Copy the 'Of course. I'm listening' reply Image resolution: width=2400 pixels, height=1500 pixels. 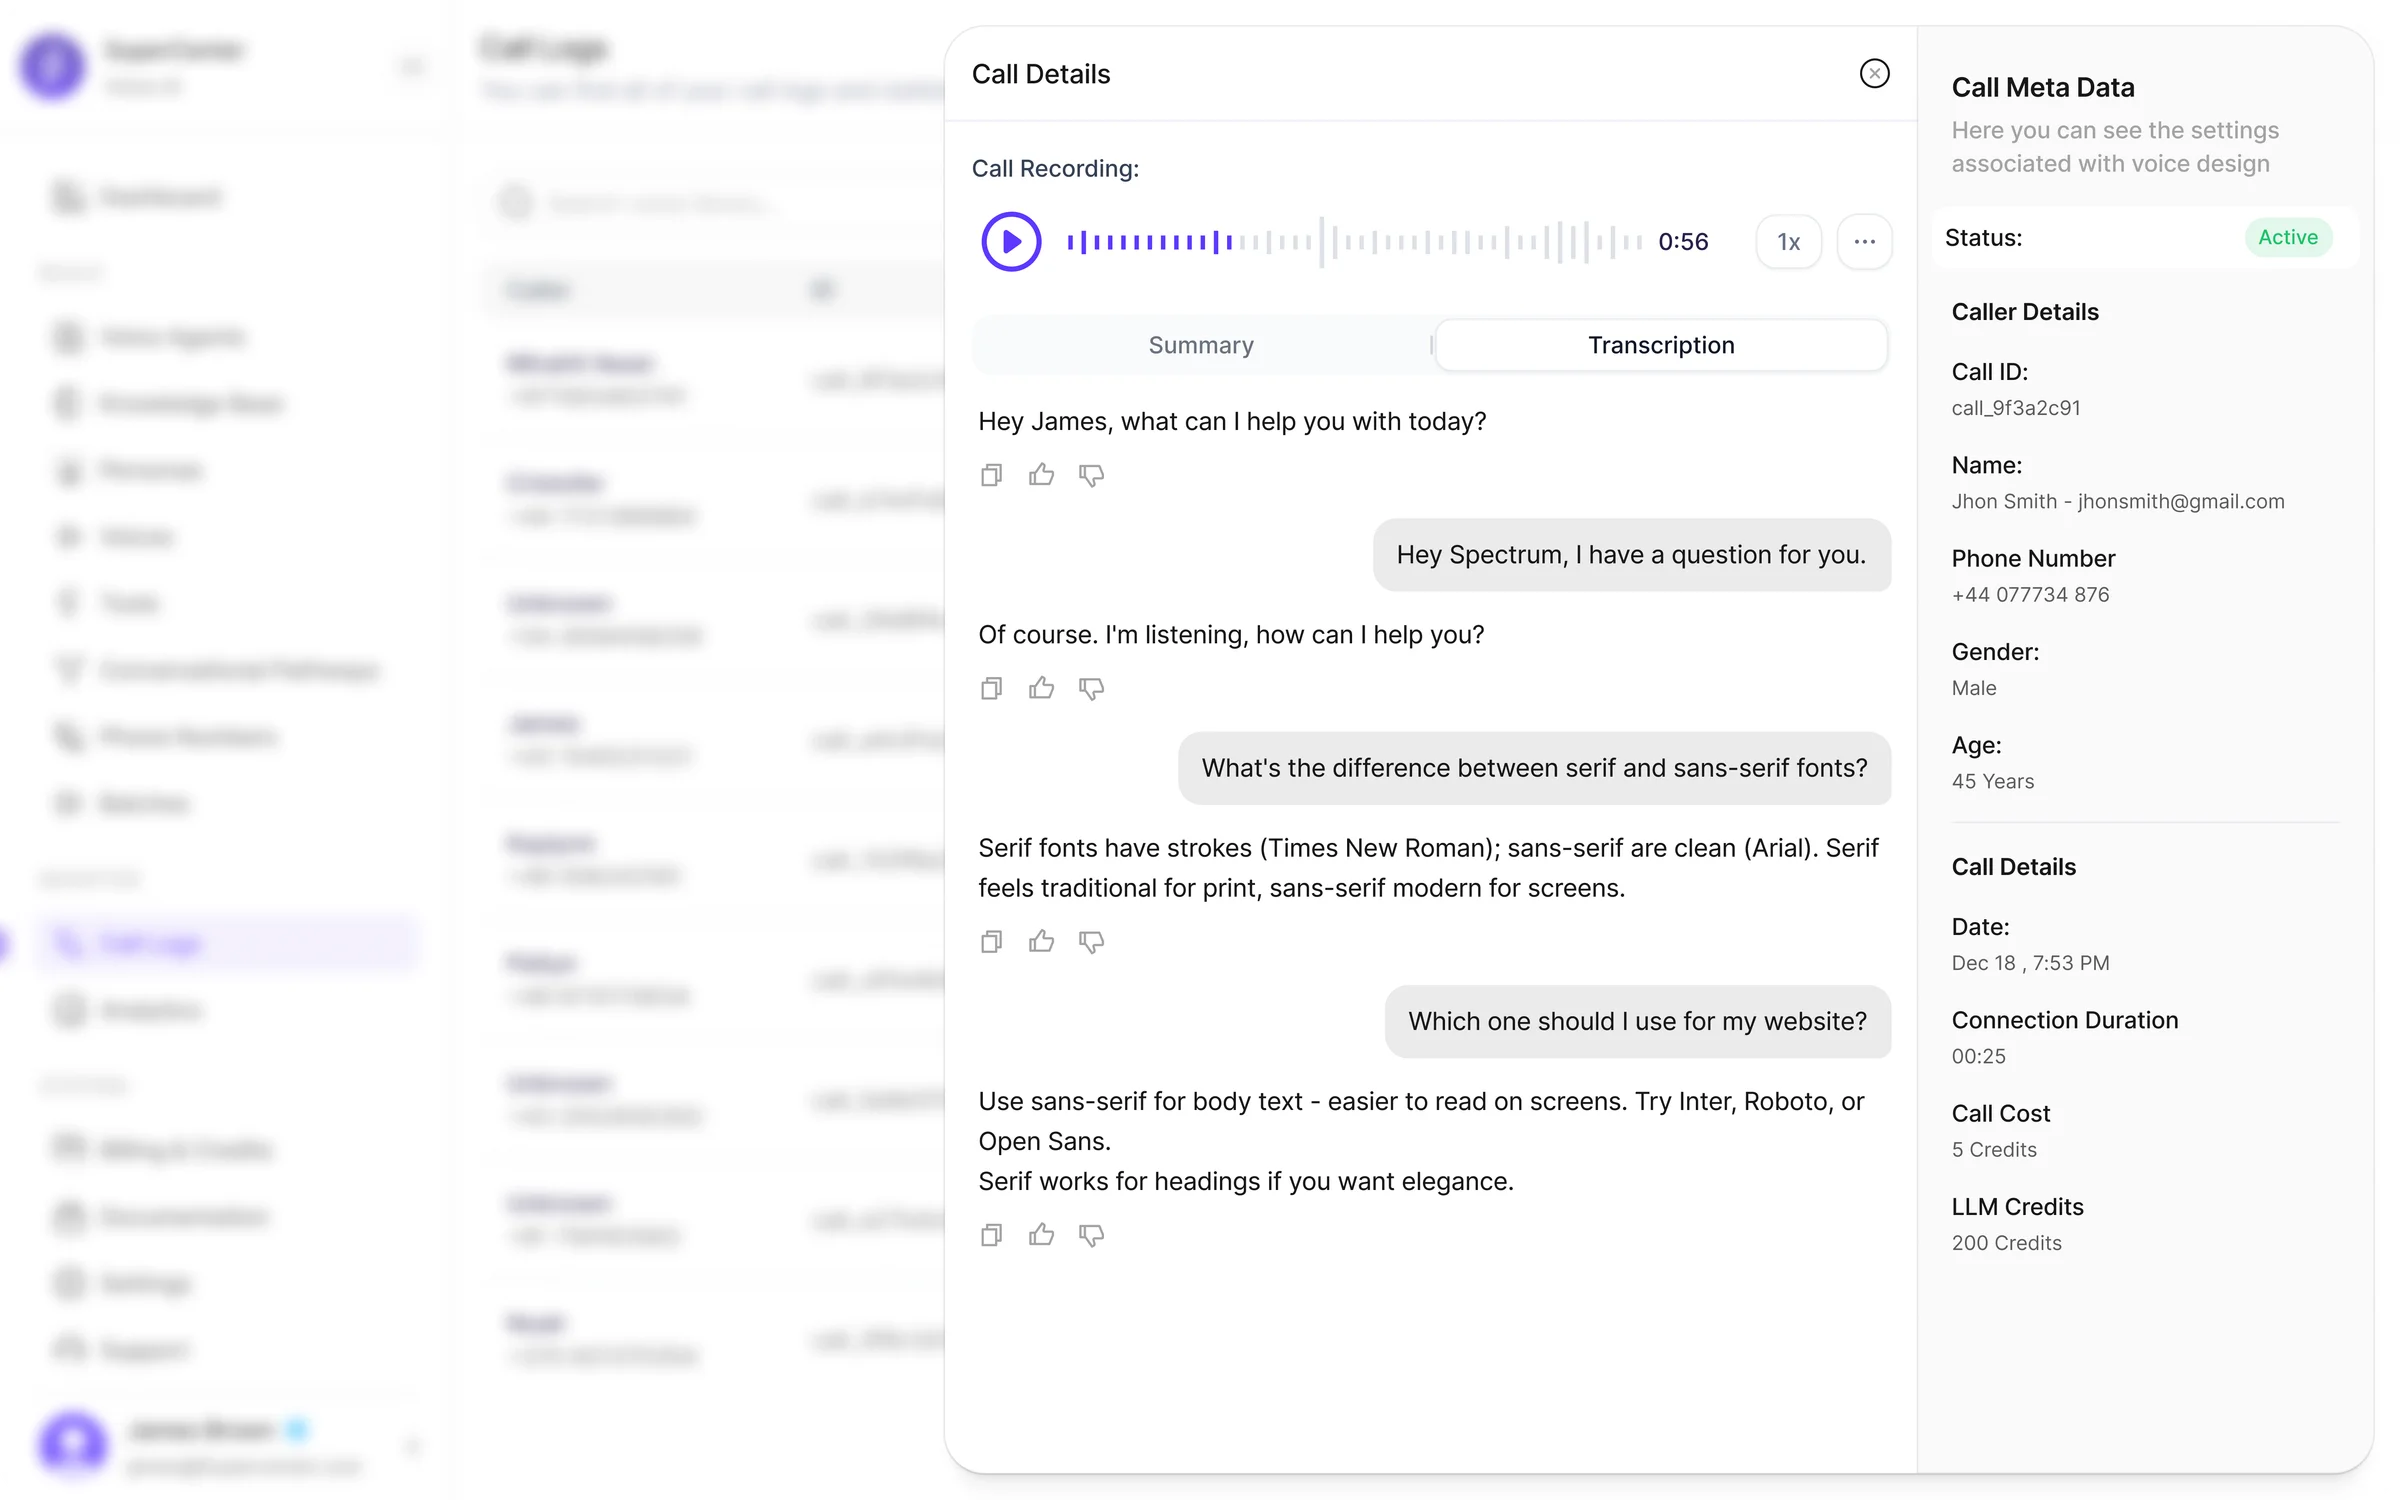tap(991, 688)
